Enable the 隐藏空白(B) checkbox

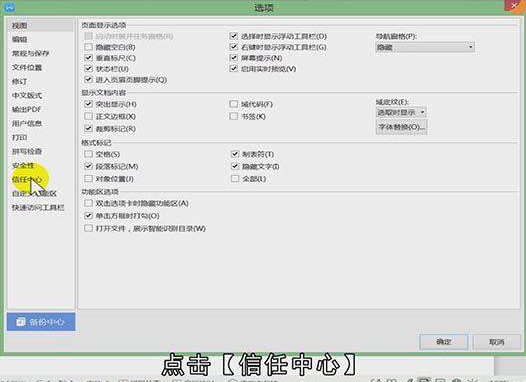pyautogui.click(x=88, y=47)
